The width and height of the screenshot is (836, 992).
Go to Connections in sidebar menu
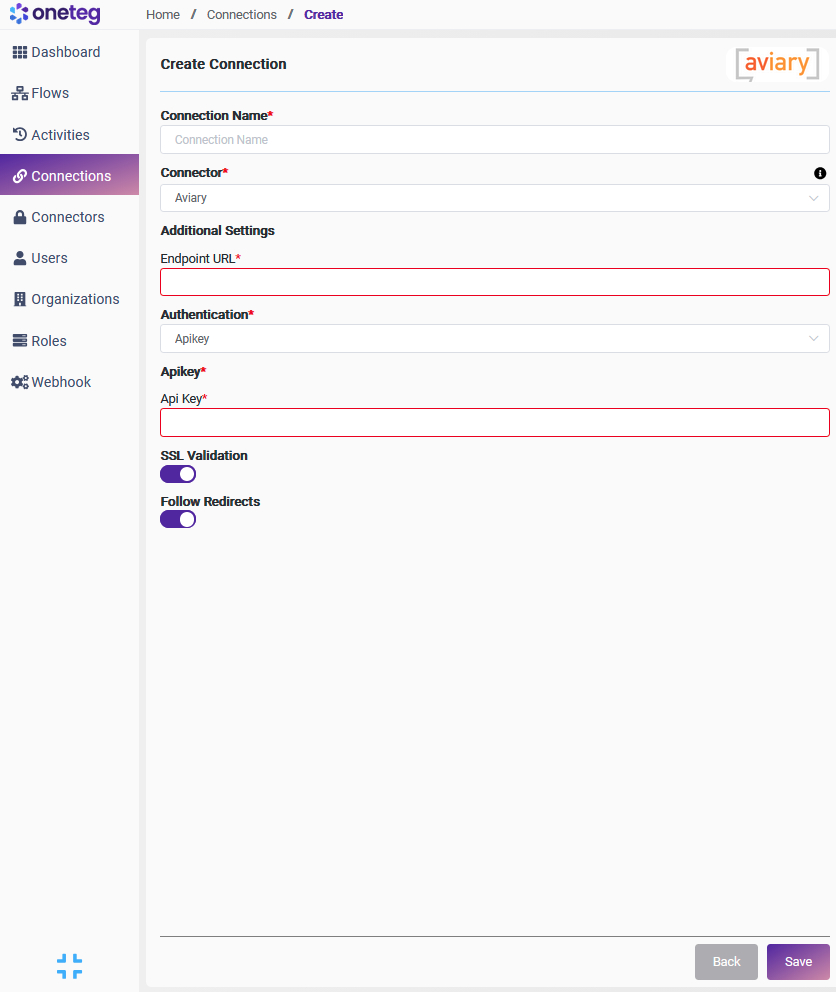[71, 176]
